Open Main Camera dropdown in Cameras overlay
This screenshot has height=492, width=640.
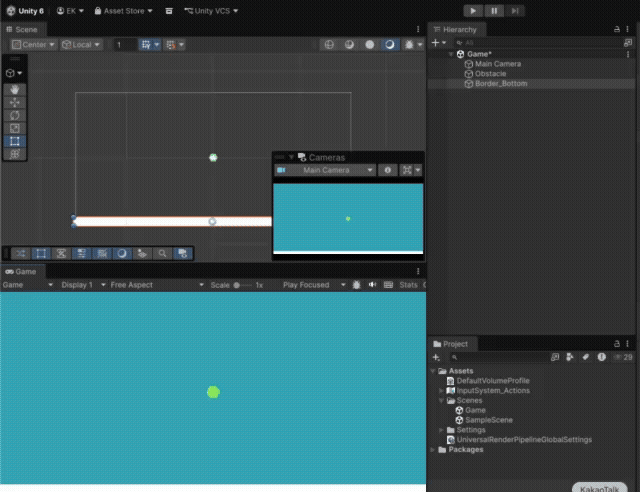pos(324,170)
